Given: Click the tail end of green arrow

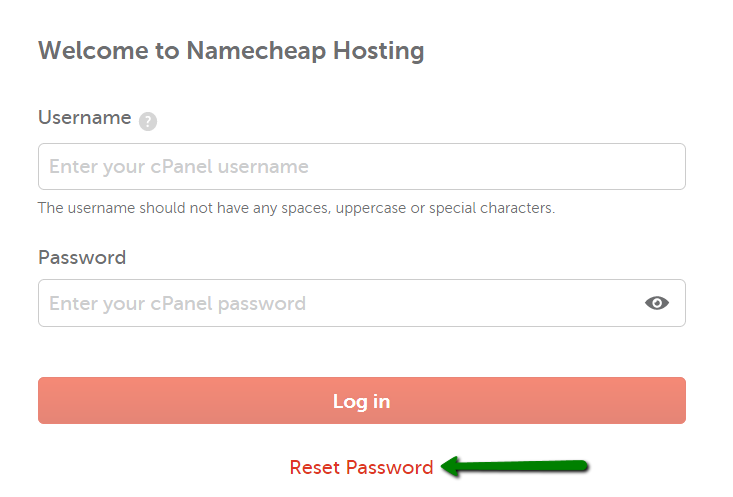Looking at the screenshot, I should click(580, 466).
